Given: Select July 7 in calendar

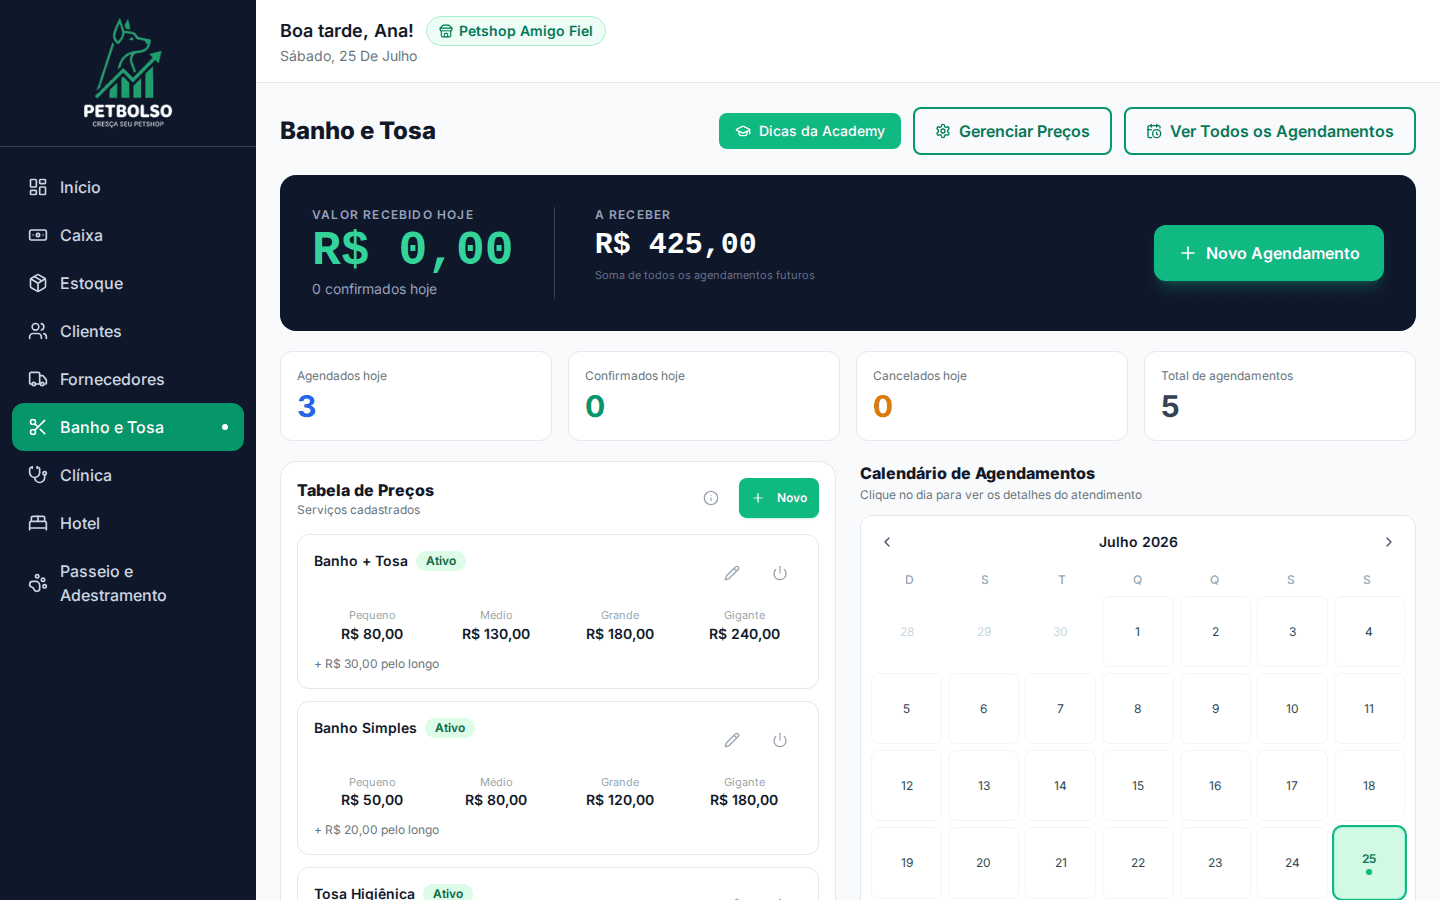Looking at the screenshot, I should click(1061, 709).
